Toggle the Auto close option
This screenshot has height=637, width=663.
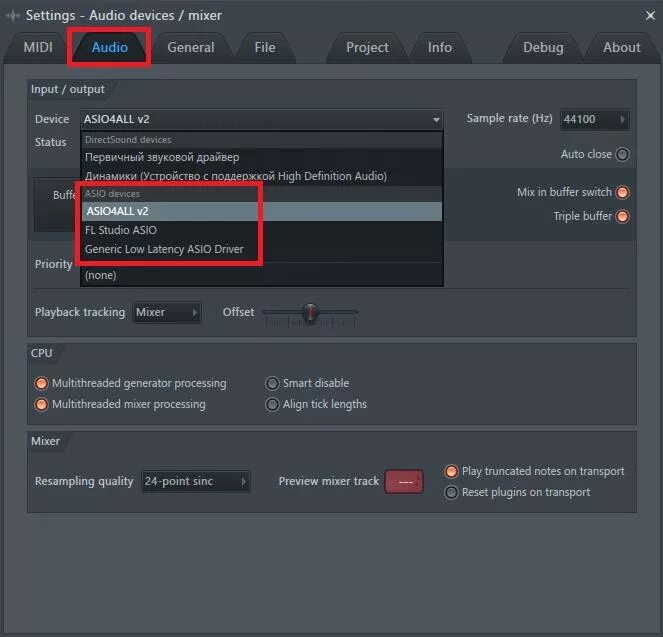(622, 154)
